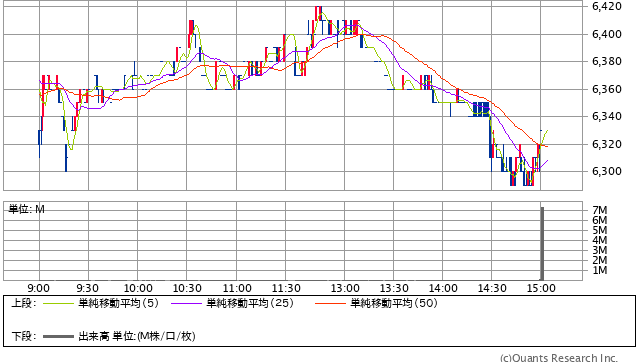
Task: Click the purple 単純移動平均(25) legend line
Action: [x=186, y=303]
